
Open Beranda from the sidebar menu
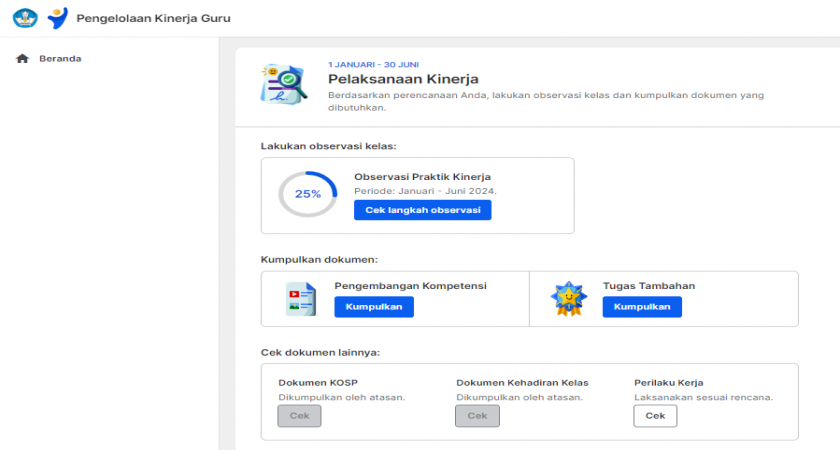point(60,59)
